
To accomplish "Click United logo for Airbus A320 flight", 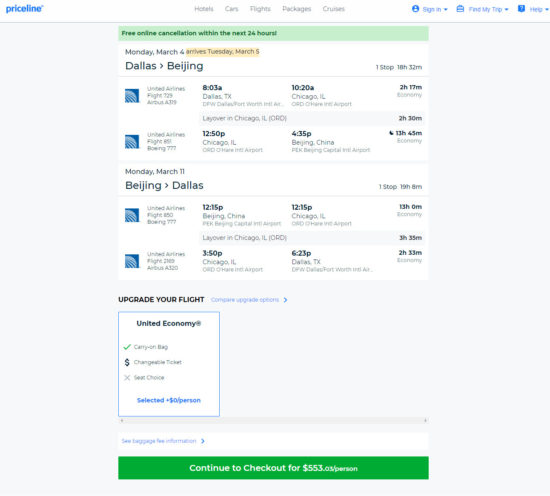I will click(x=132, y=261).
